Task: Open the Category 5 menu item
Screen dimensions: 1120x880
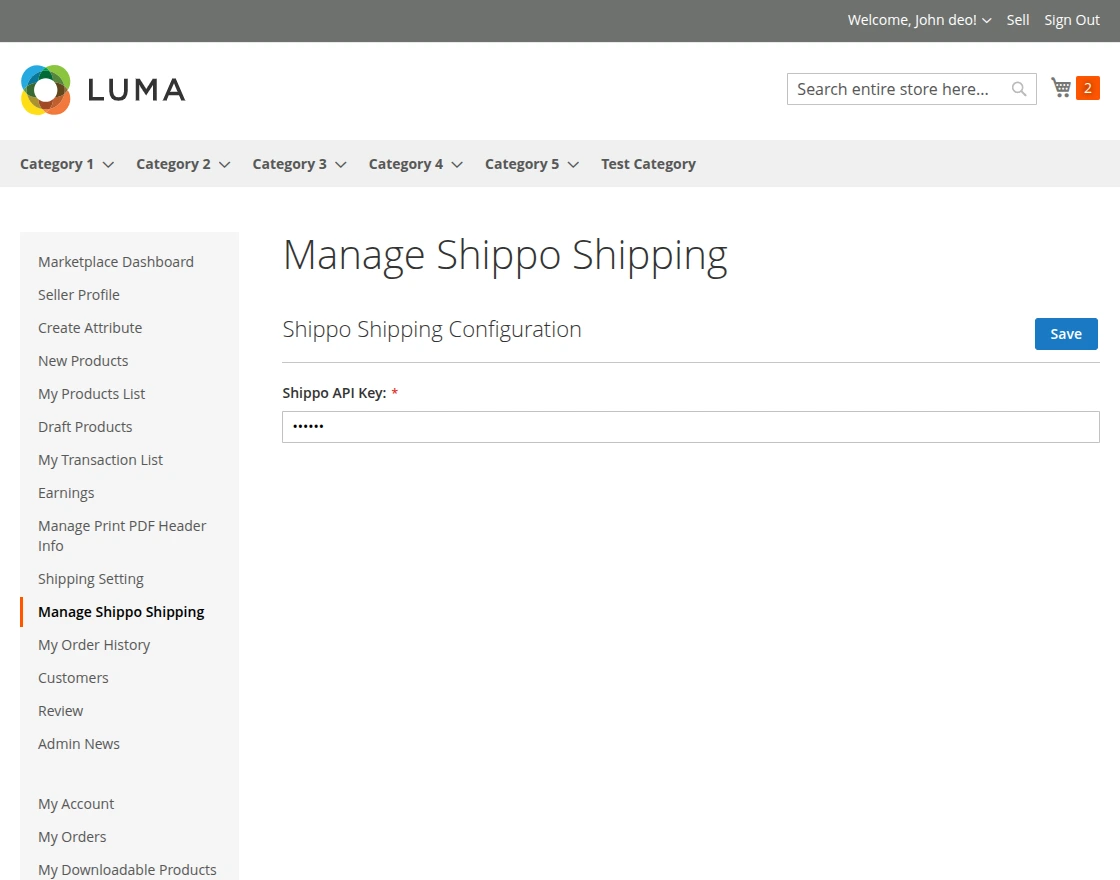Action: pos(522,164)
